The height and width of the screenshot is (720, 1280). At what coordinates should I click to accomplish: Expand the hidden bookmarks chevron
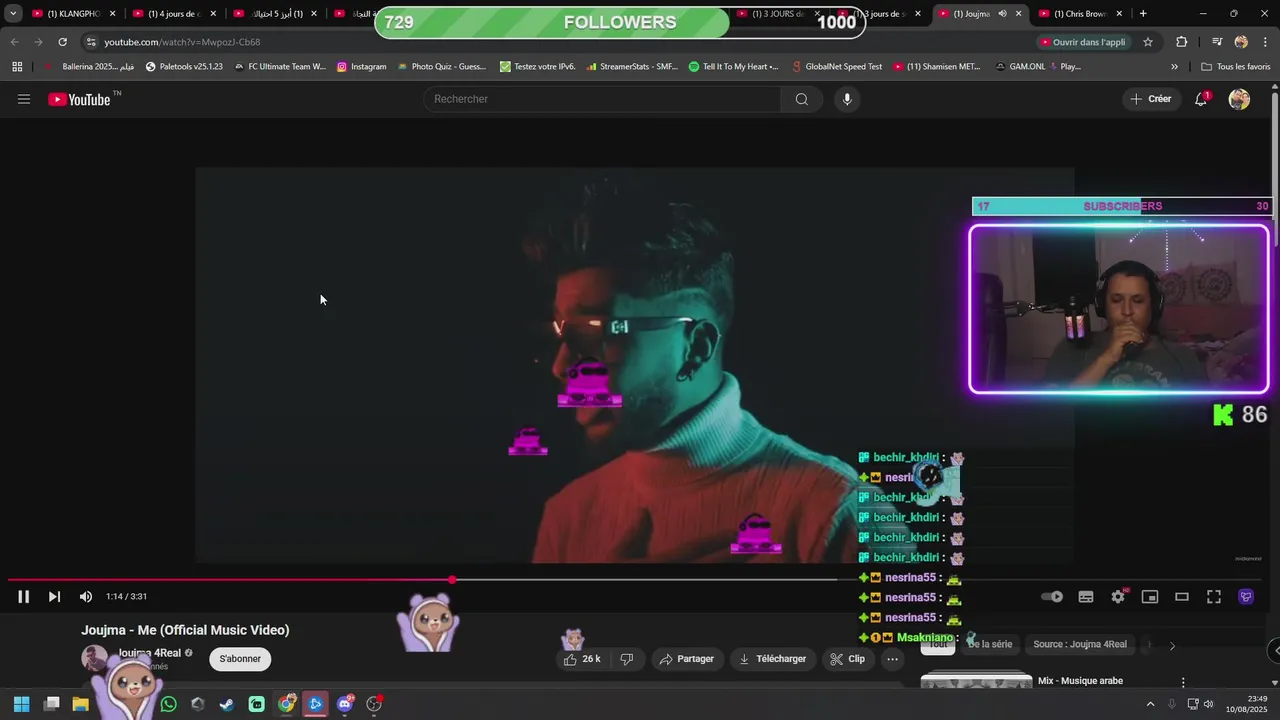pyautogui.click(x=1174, y=67)
